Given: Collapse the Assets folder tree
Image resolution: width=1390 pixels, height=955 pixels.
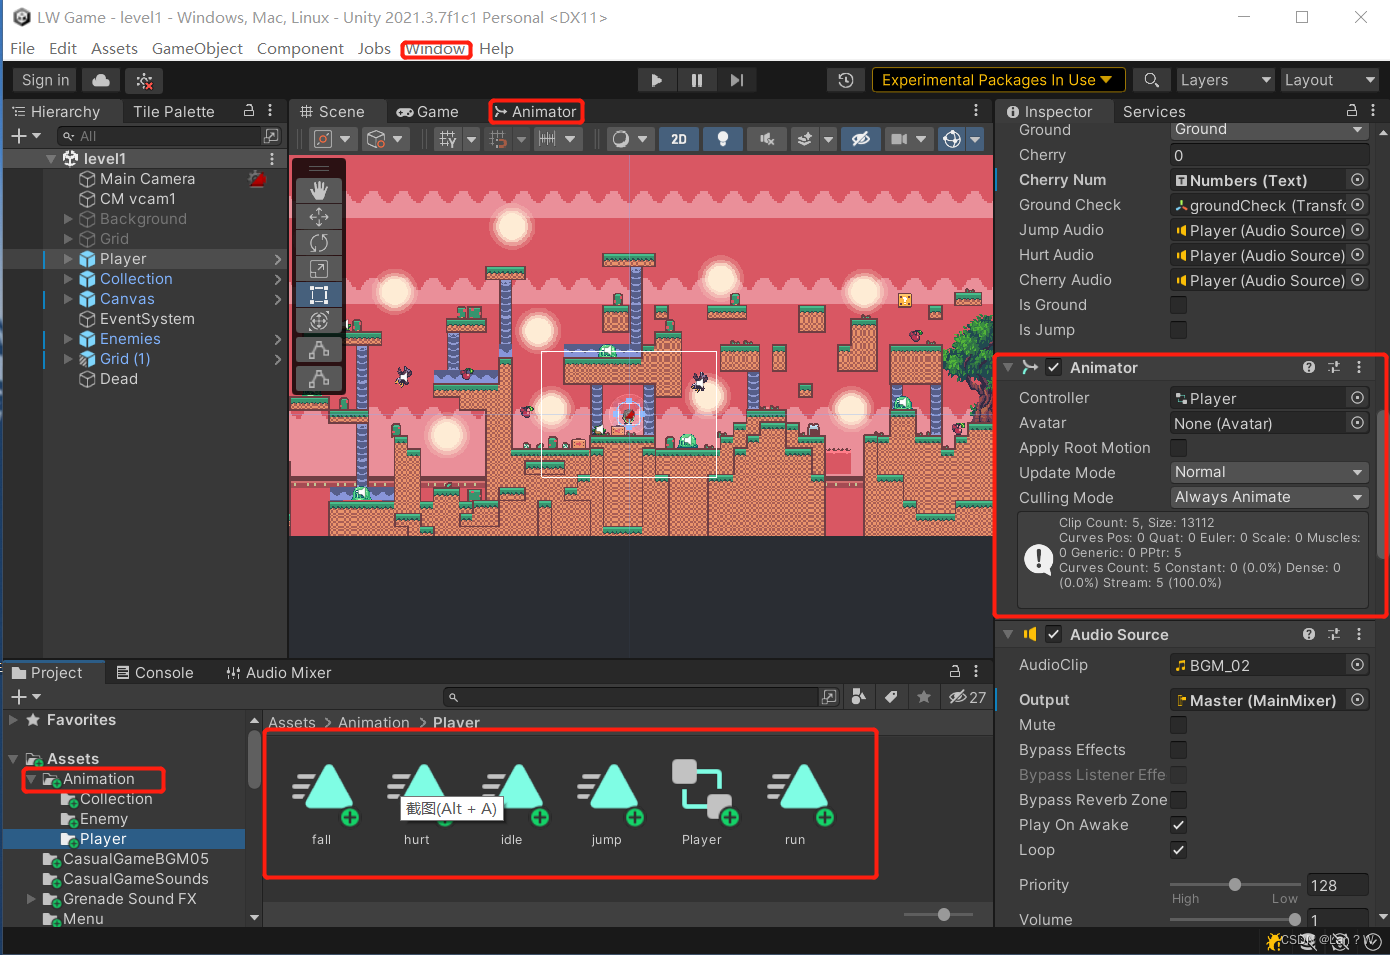Looking at the screenshot, I should pos(13,759).
